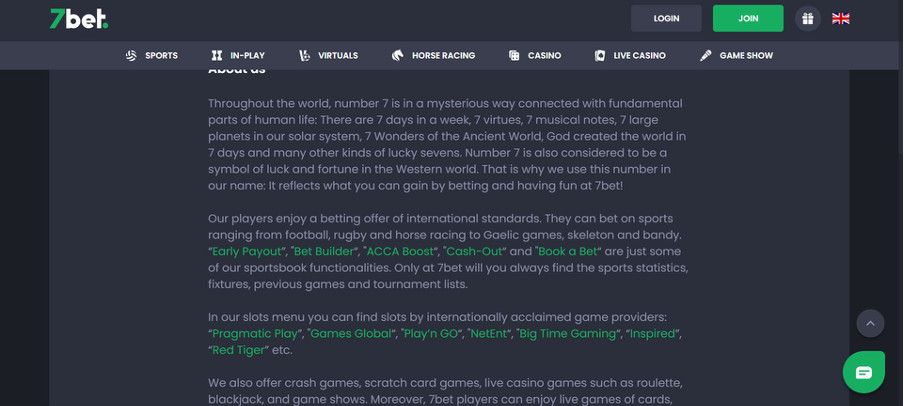Viewport: 904px width, 406px height.
Task: Click the 7bet logo
Action: [78, 19]
